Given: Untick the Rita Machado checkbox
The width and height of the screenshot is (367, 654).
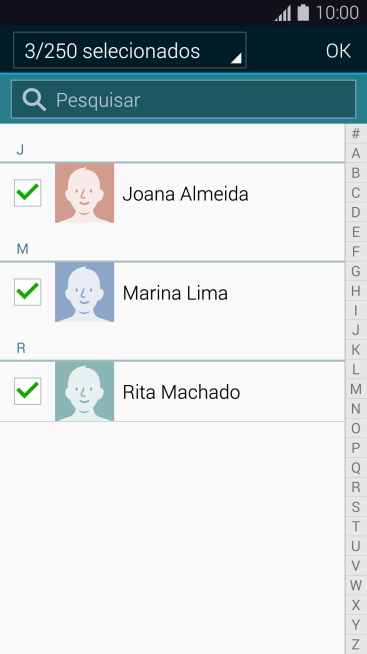Looking at the screenshot, I should coord(28,391).
